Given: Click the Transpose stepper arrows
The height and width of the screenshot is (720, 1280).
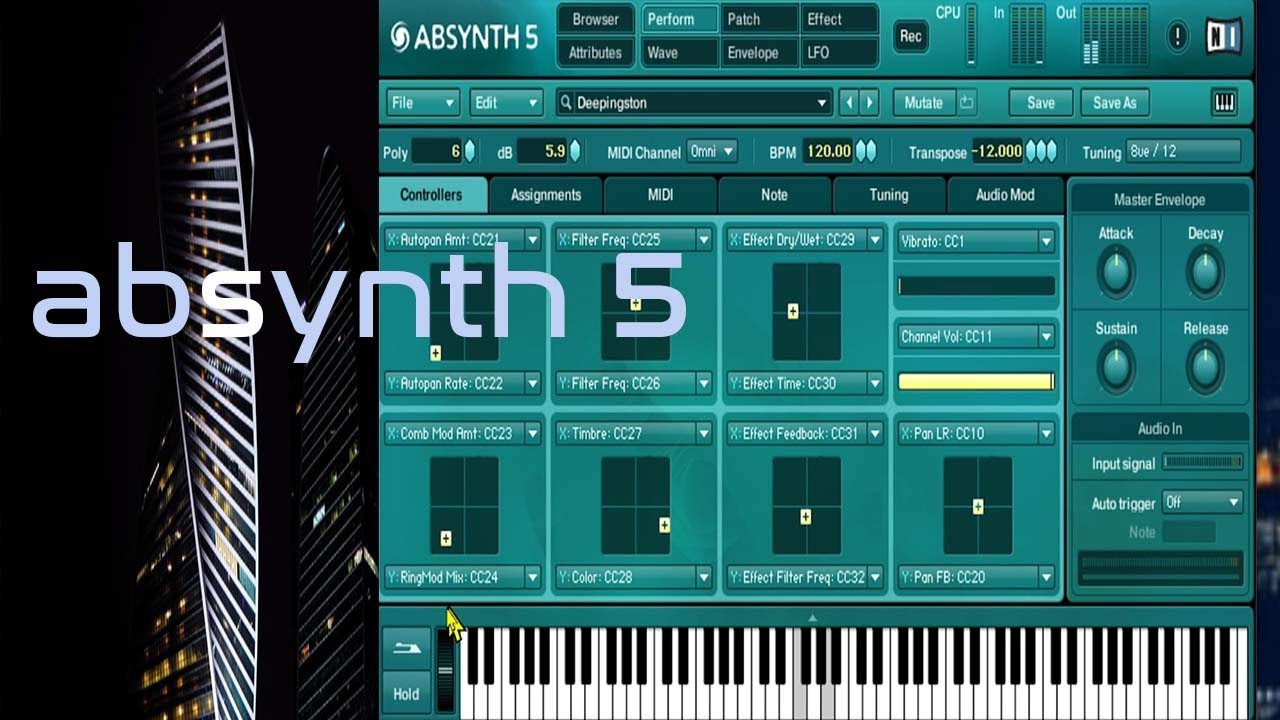Looking at the screenshot, I should point(1041,152).
